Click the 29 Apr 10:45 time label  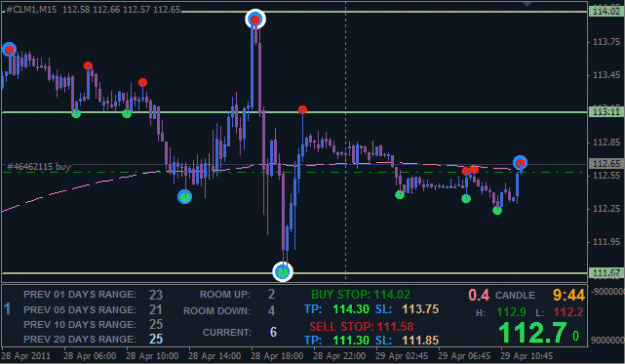[x=527, y=356]
